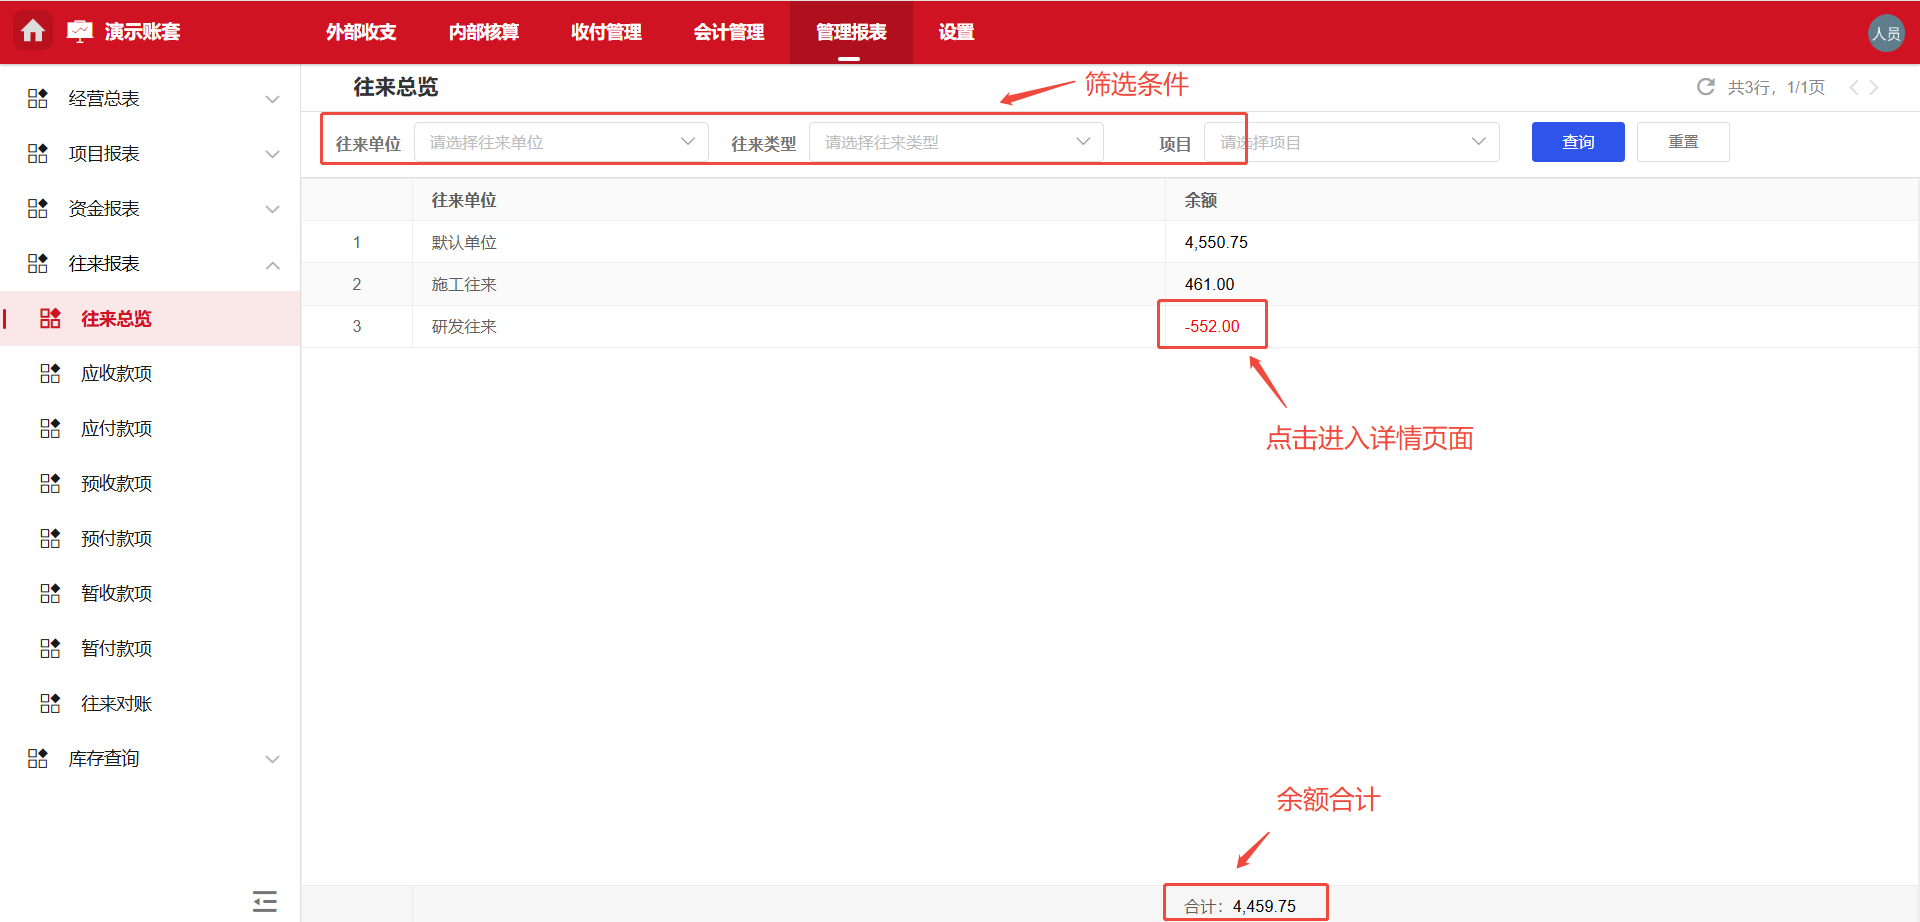This screenshot has height=922, width=1920.
Task: Collapse the sidebar via the bottom-left icon
Action: (264, 900)
